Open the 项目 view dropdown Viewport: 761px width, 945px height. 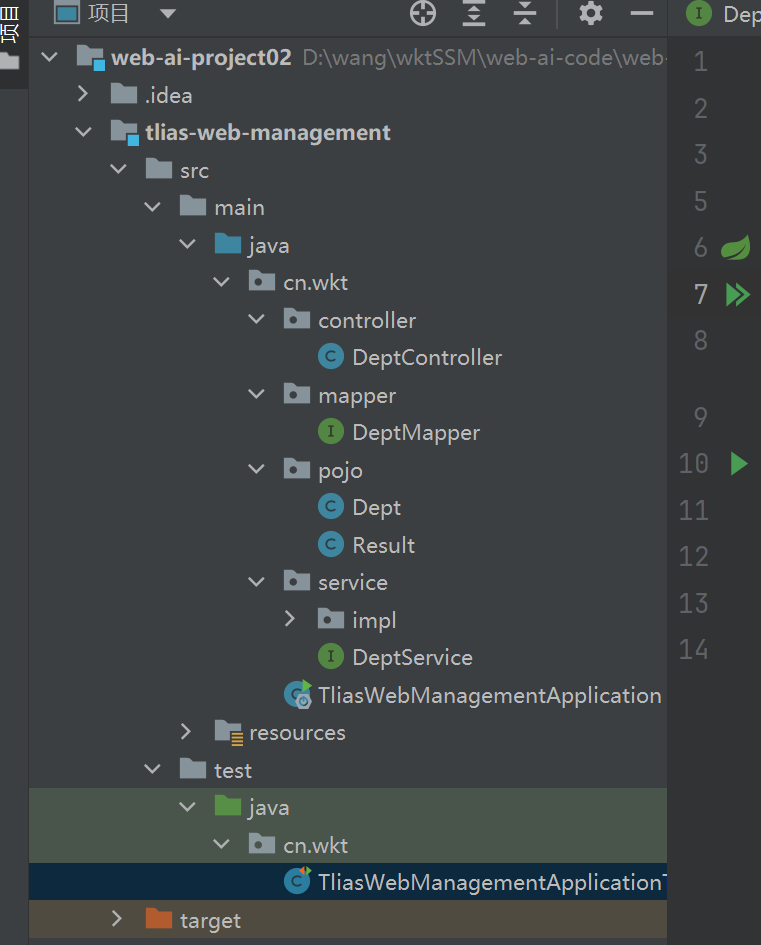(x=167, y=13)
